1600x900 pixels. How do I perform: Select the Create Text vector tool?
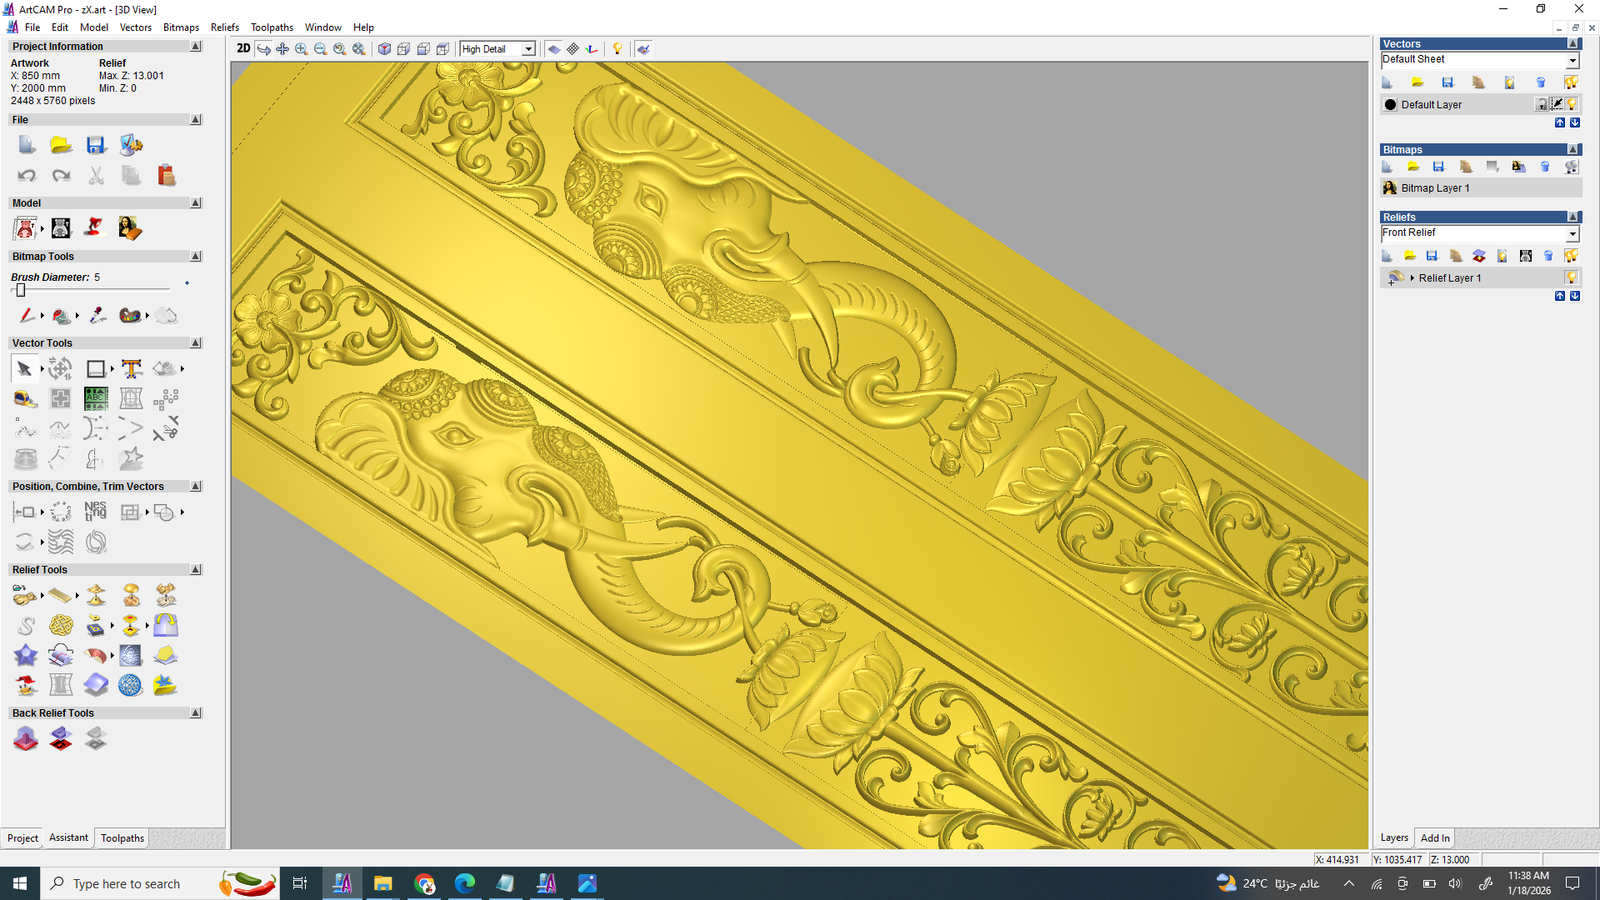(x=131, y=369)
